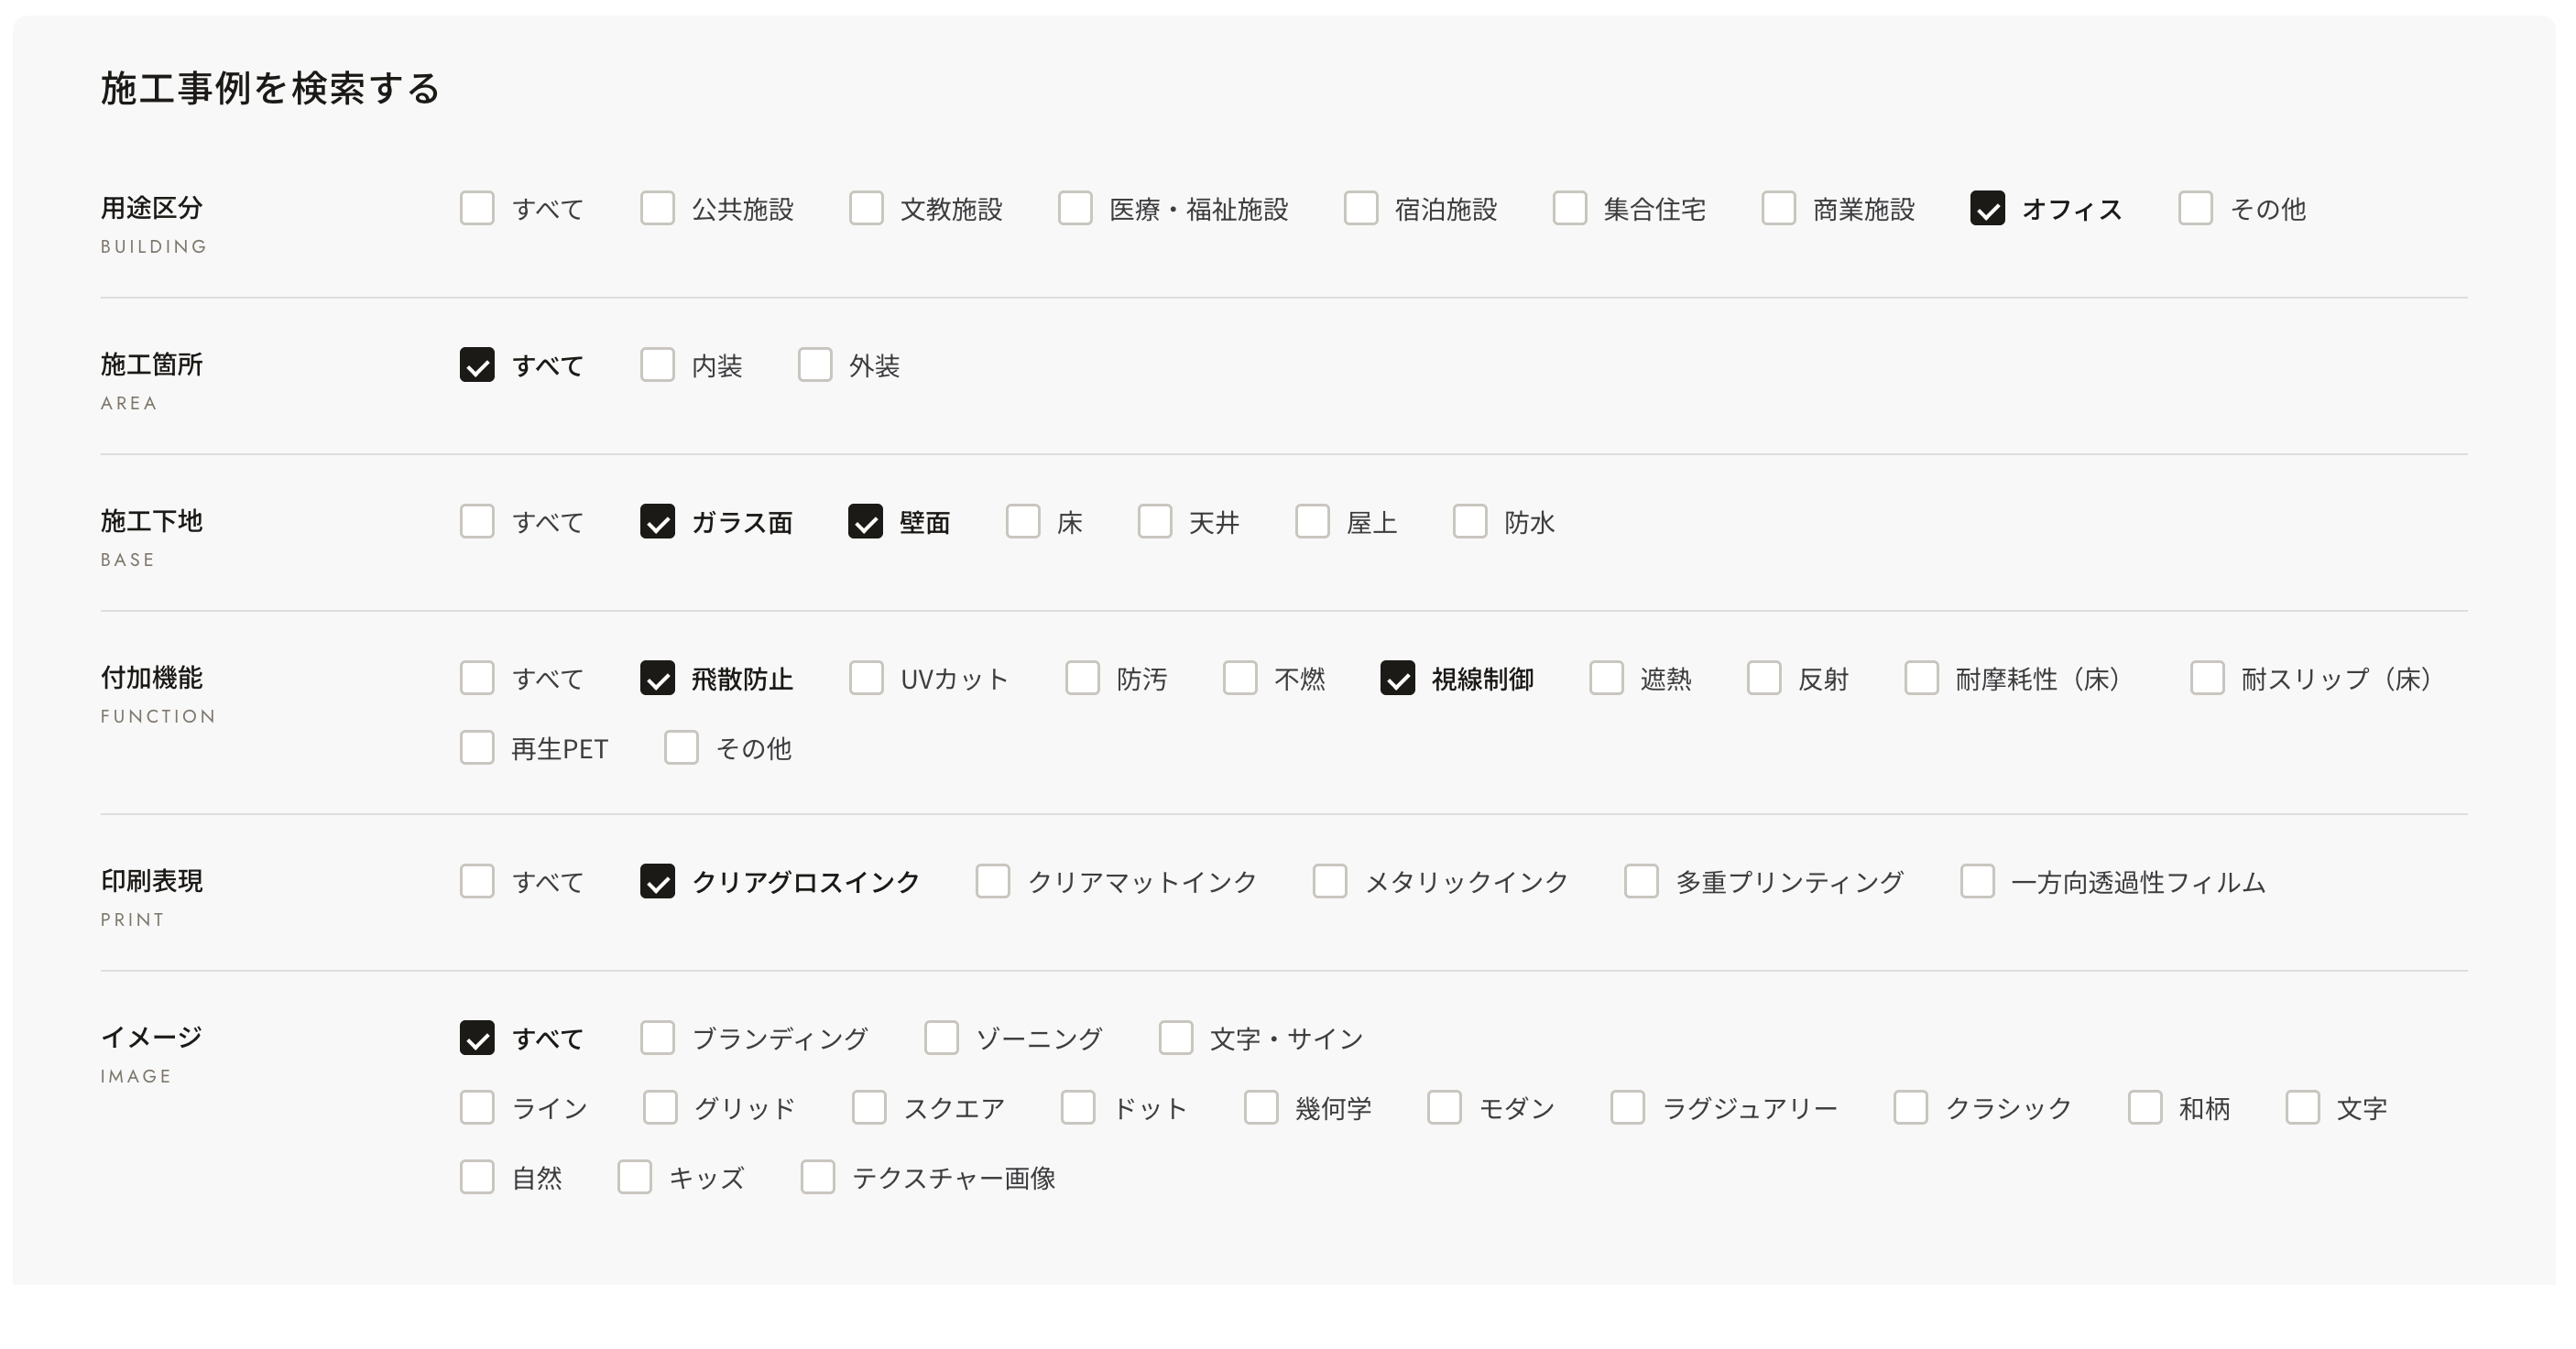Select 外装 area checkbox

click(x=815, y=365)
